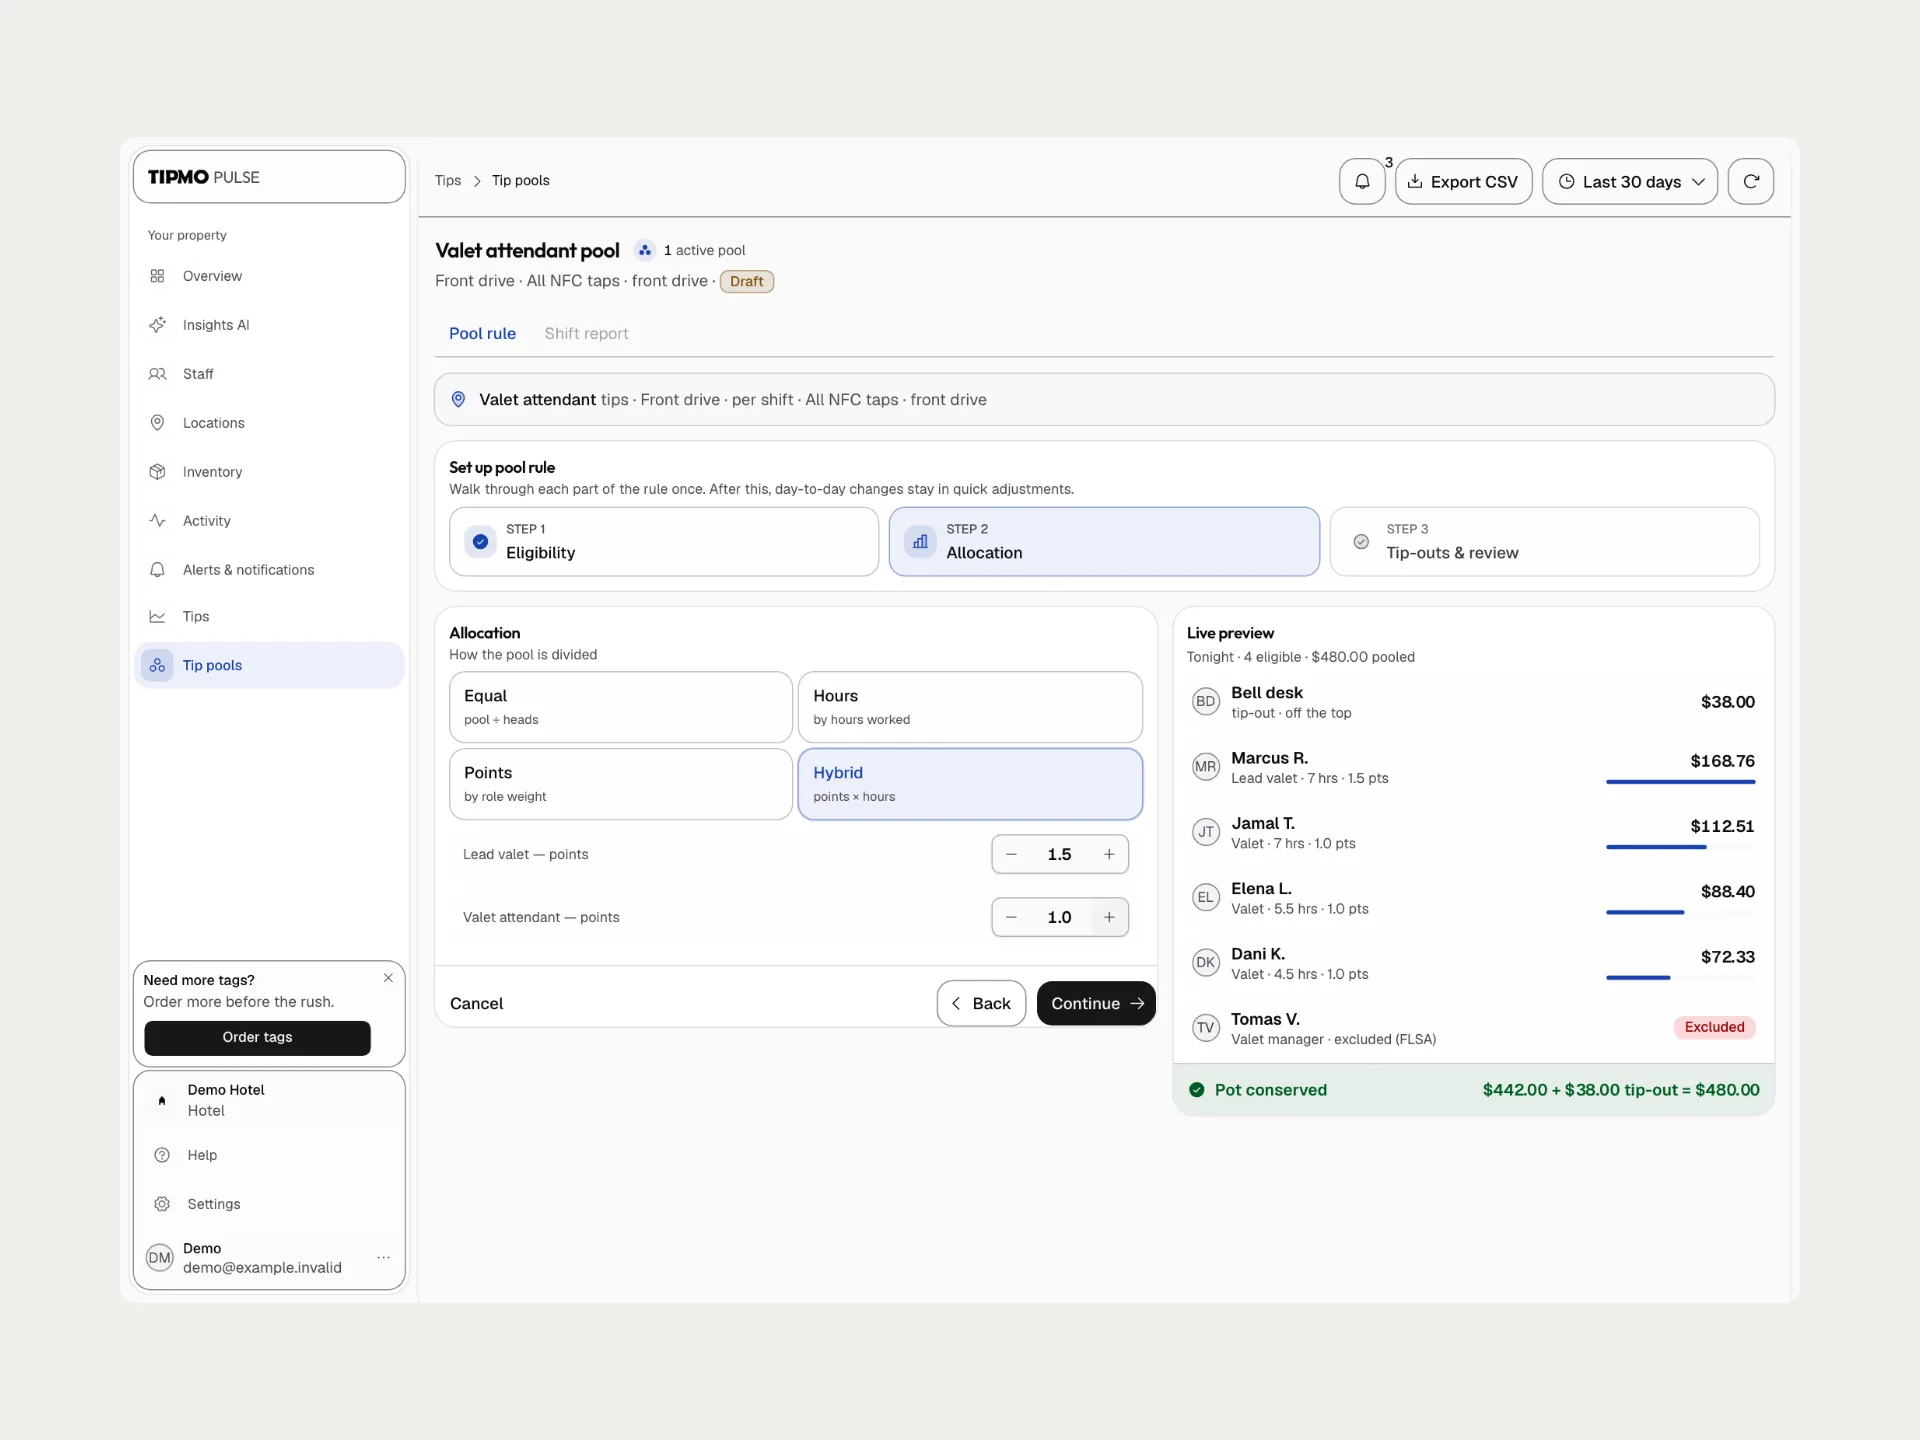This screenshot has height=1440, width=1920.
Task: Expand Last 30 days date range
Action: tap(1630, 181)
